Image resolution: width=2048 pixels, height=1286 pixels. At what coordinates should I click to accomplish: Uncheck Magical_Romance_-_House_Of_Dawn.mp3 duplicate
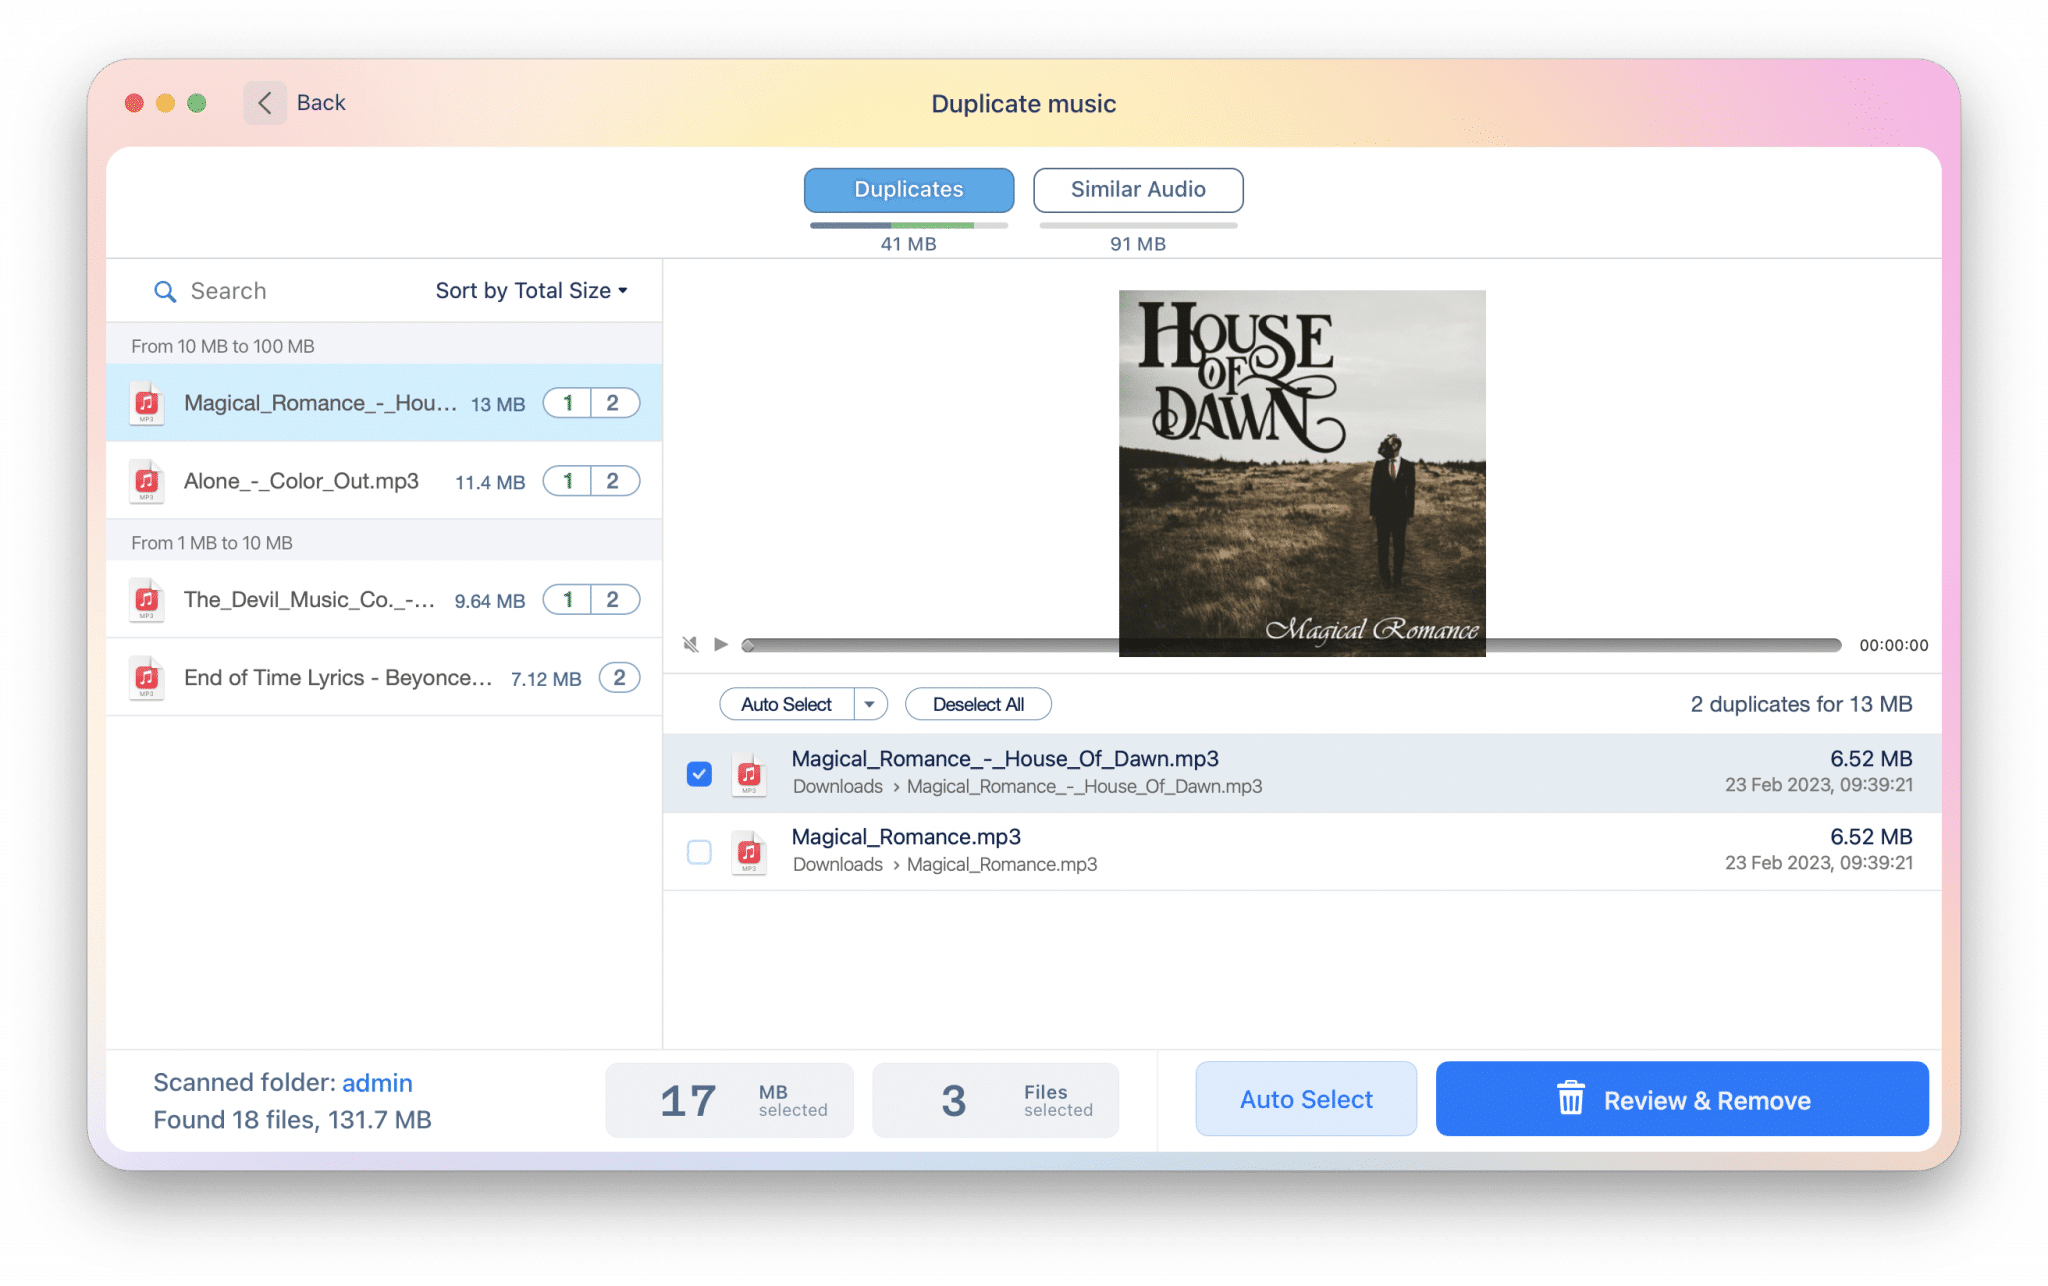tap(699, 773)
